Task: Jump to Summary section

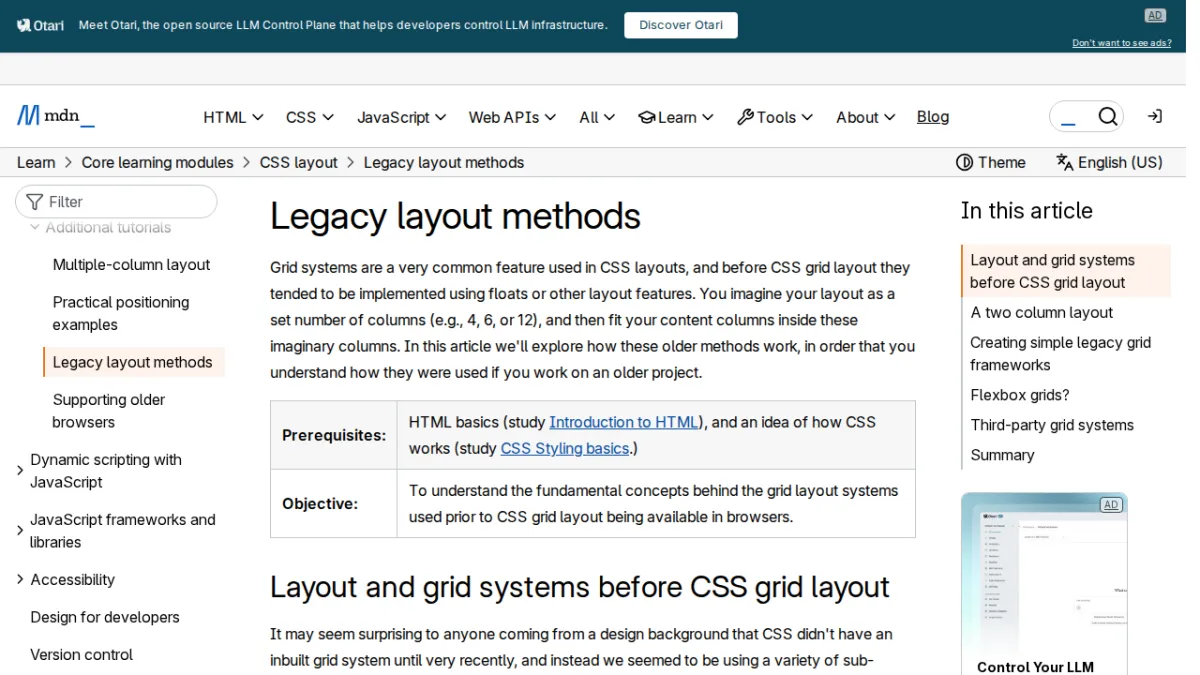Action: point(1002,455)
